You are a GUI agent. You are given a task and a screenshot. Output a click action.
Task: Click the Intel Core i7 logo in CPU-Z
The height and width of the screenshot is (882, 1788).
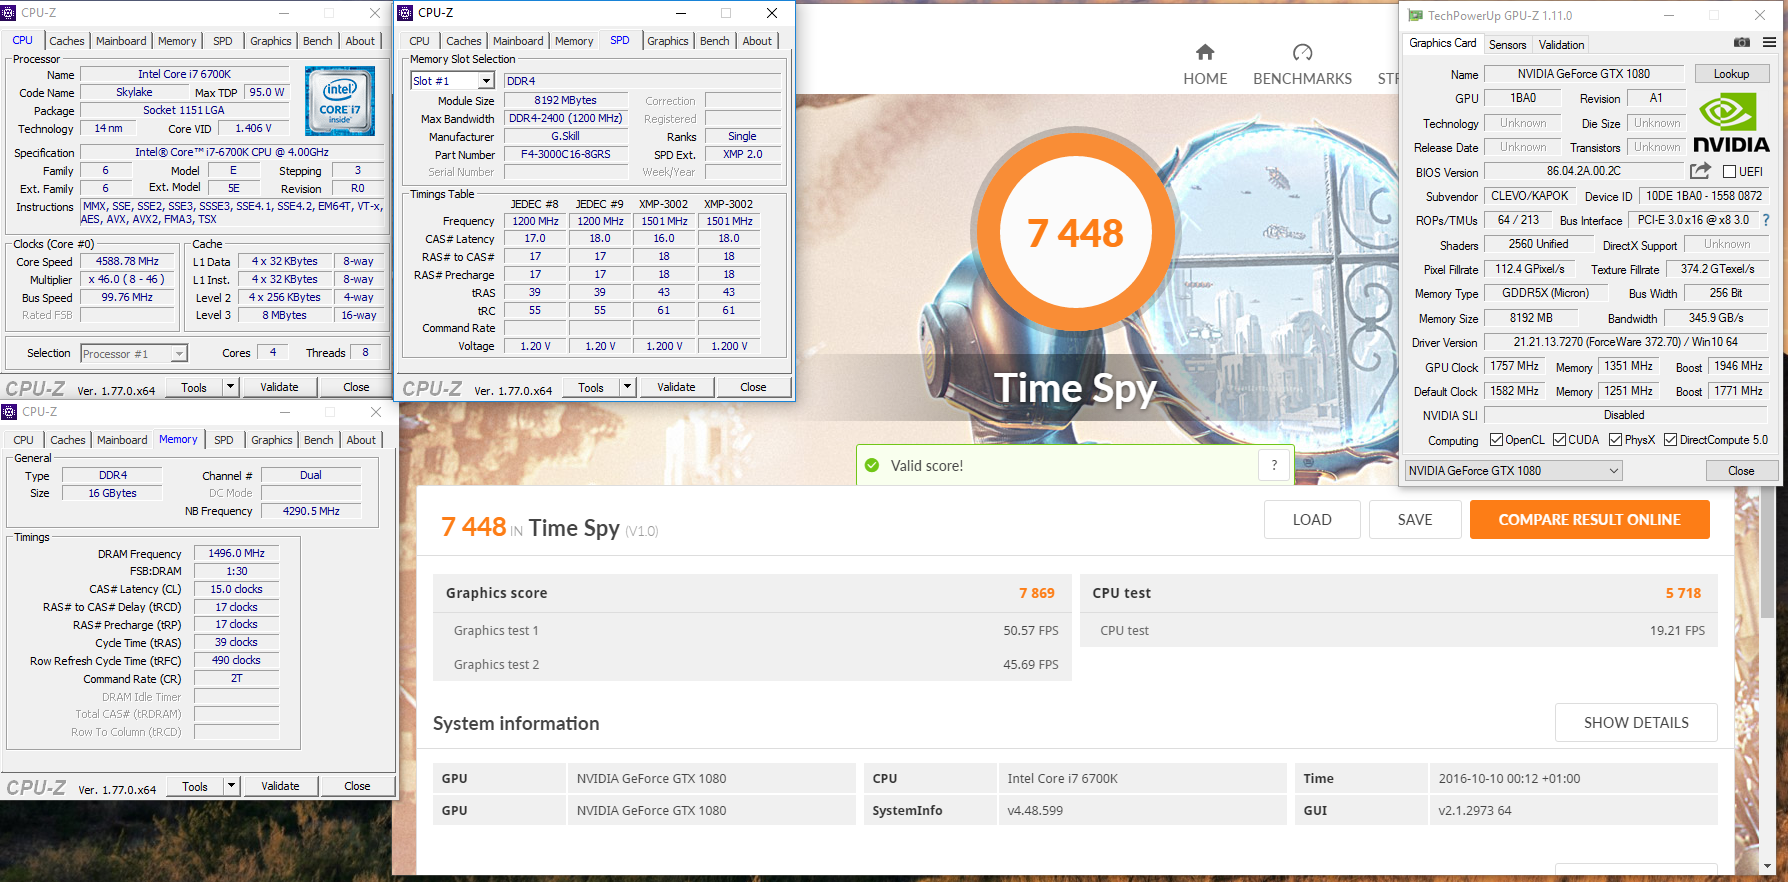[340, 101]
